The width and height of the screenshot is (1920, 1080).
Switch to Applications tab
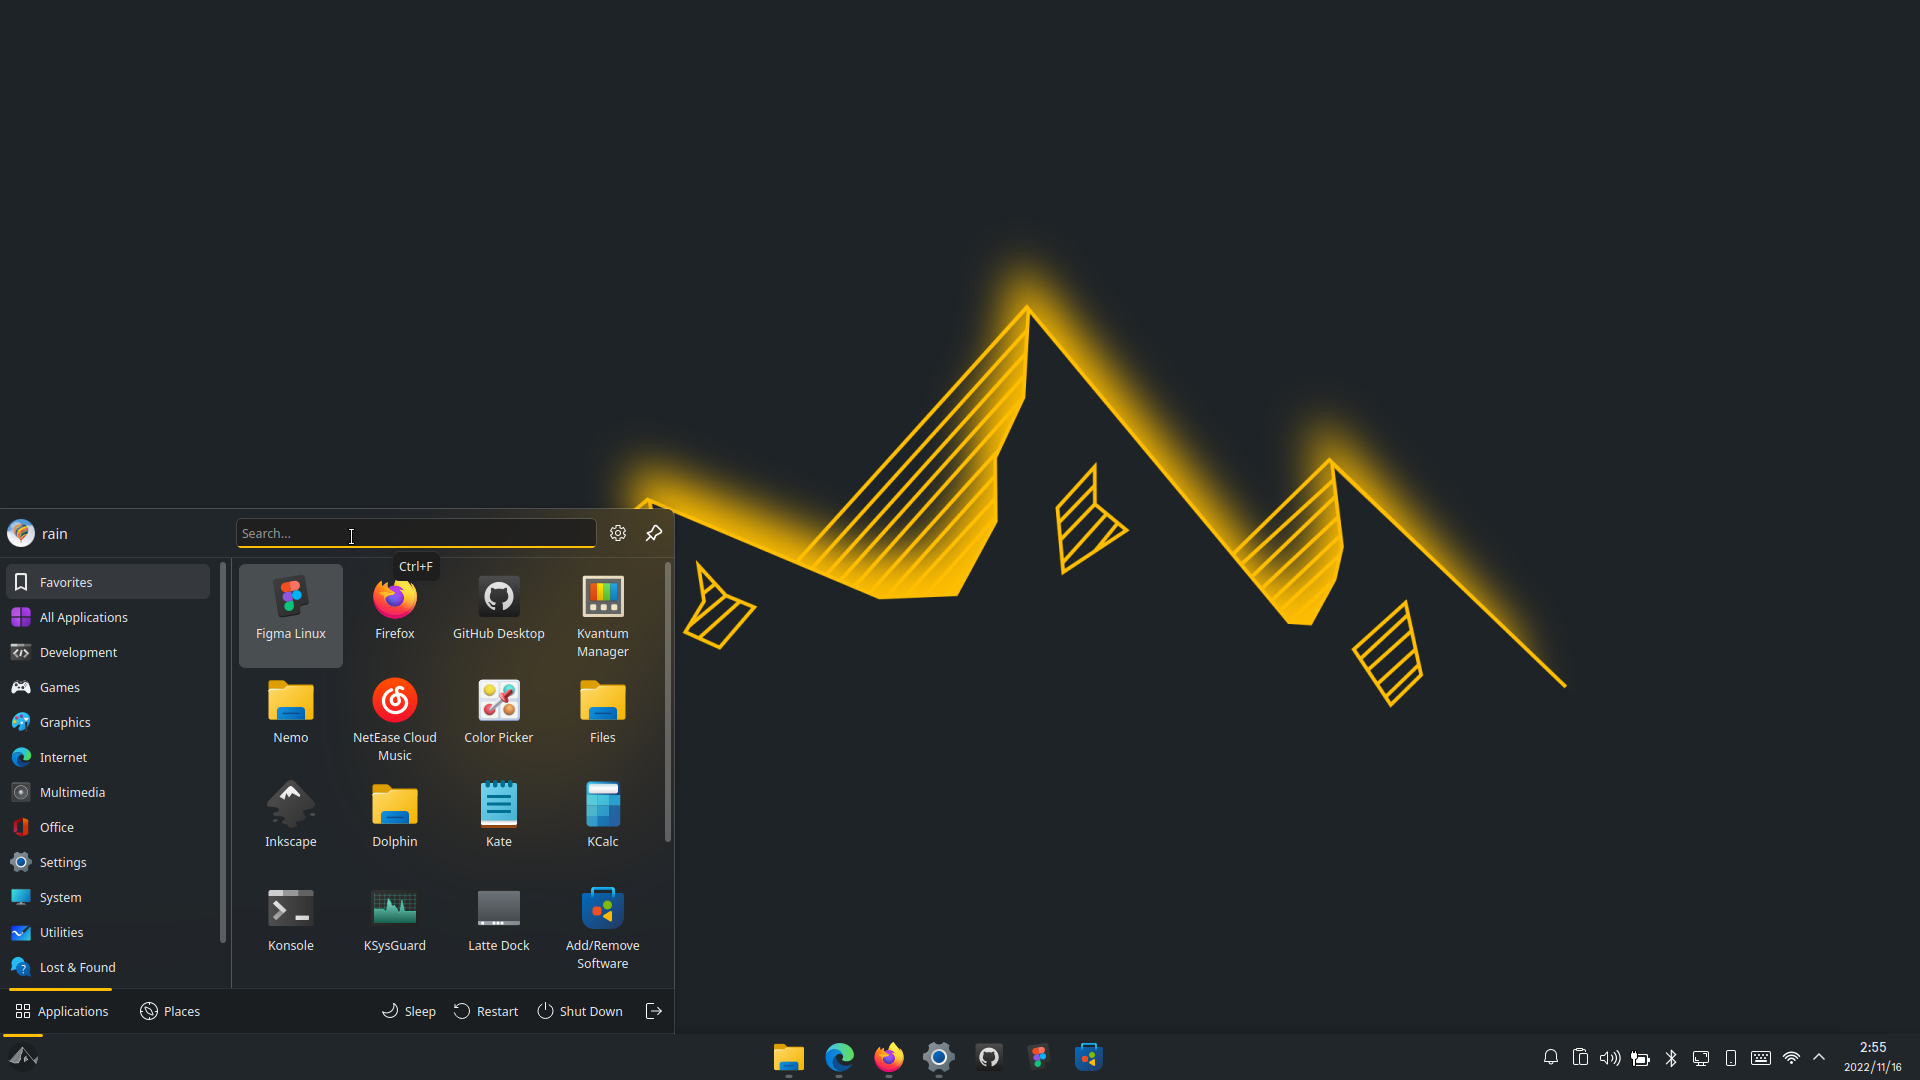click(61, 1011)
